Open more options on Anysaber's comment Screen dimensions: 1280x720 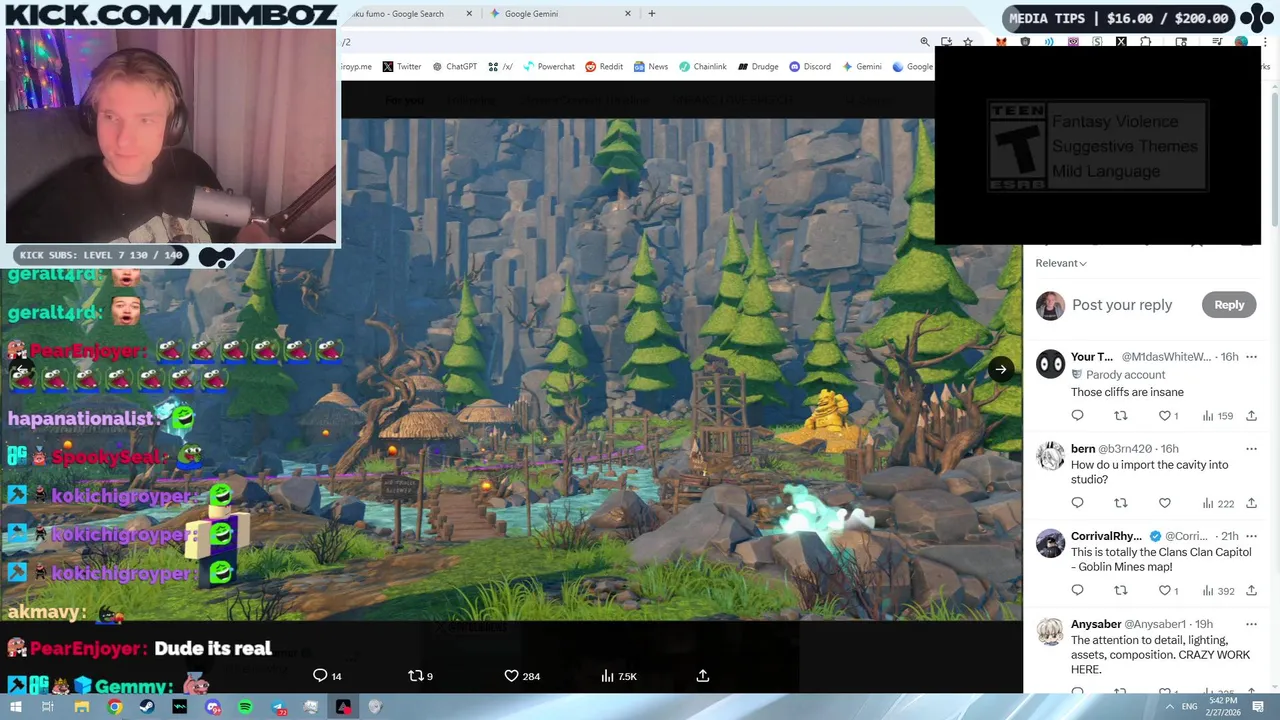pos(1251,624)
